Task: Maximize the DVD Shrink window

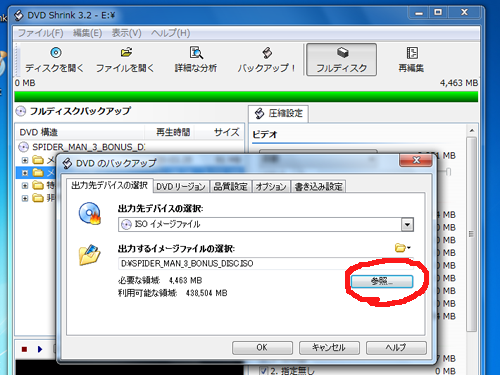Action: coord(438,12)
